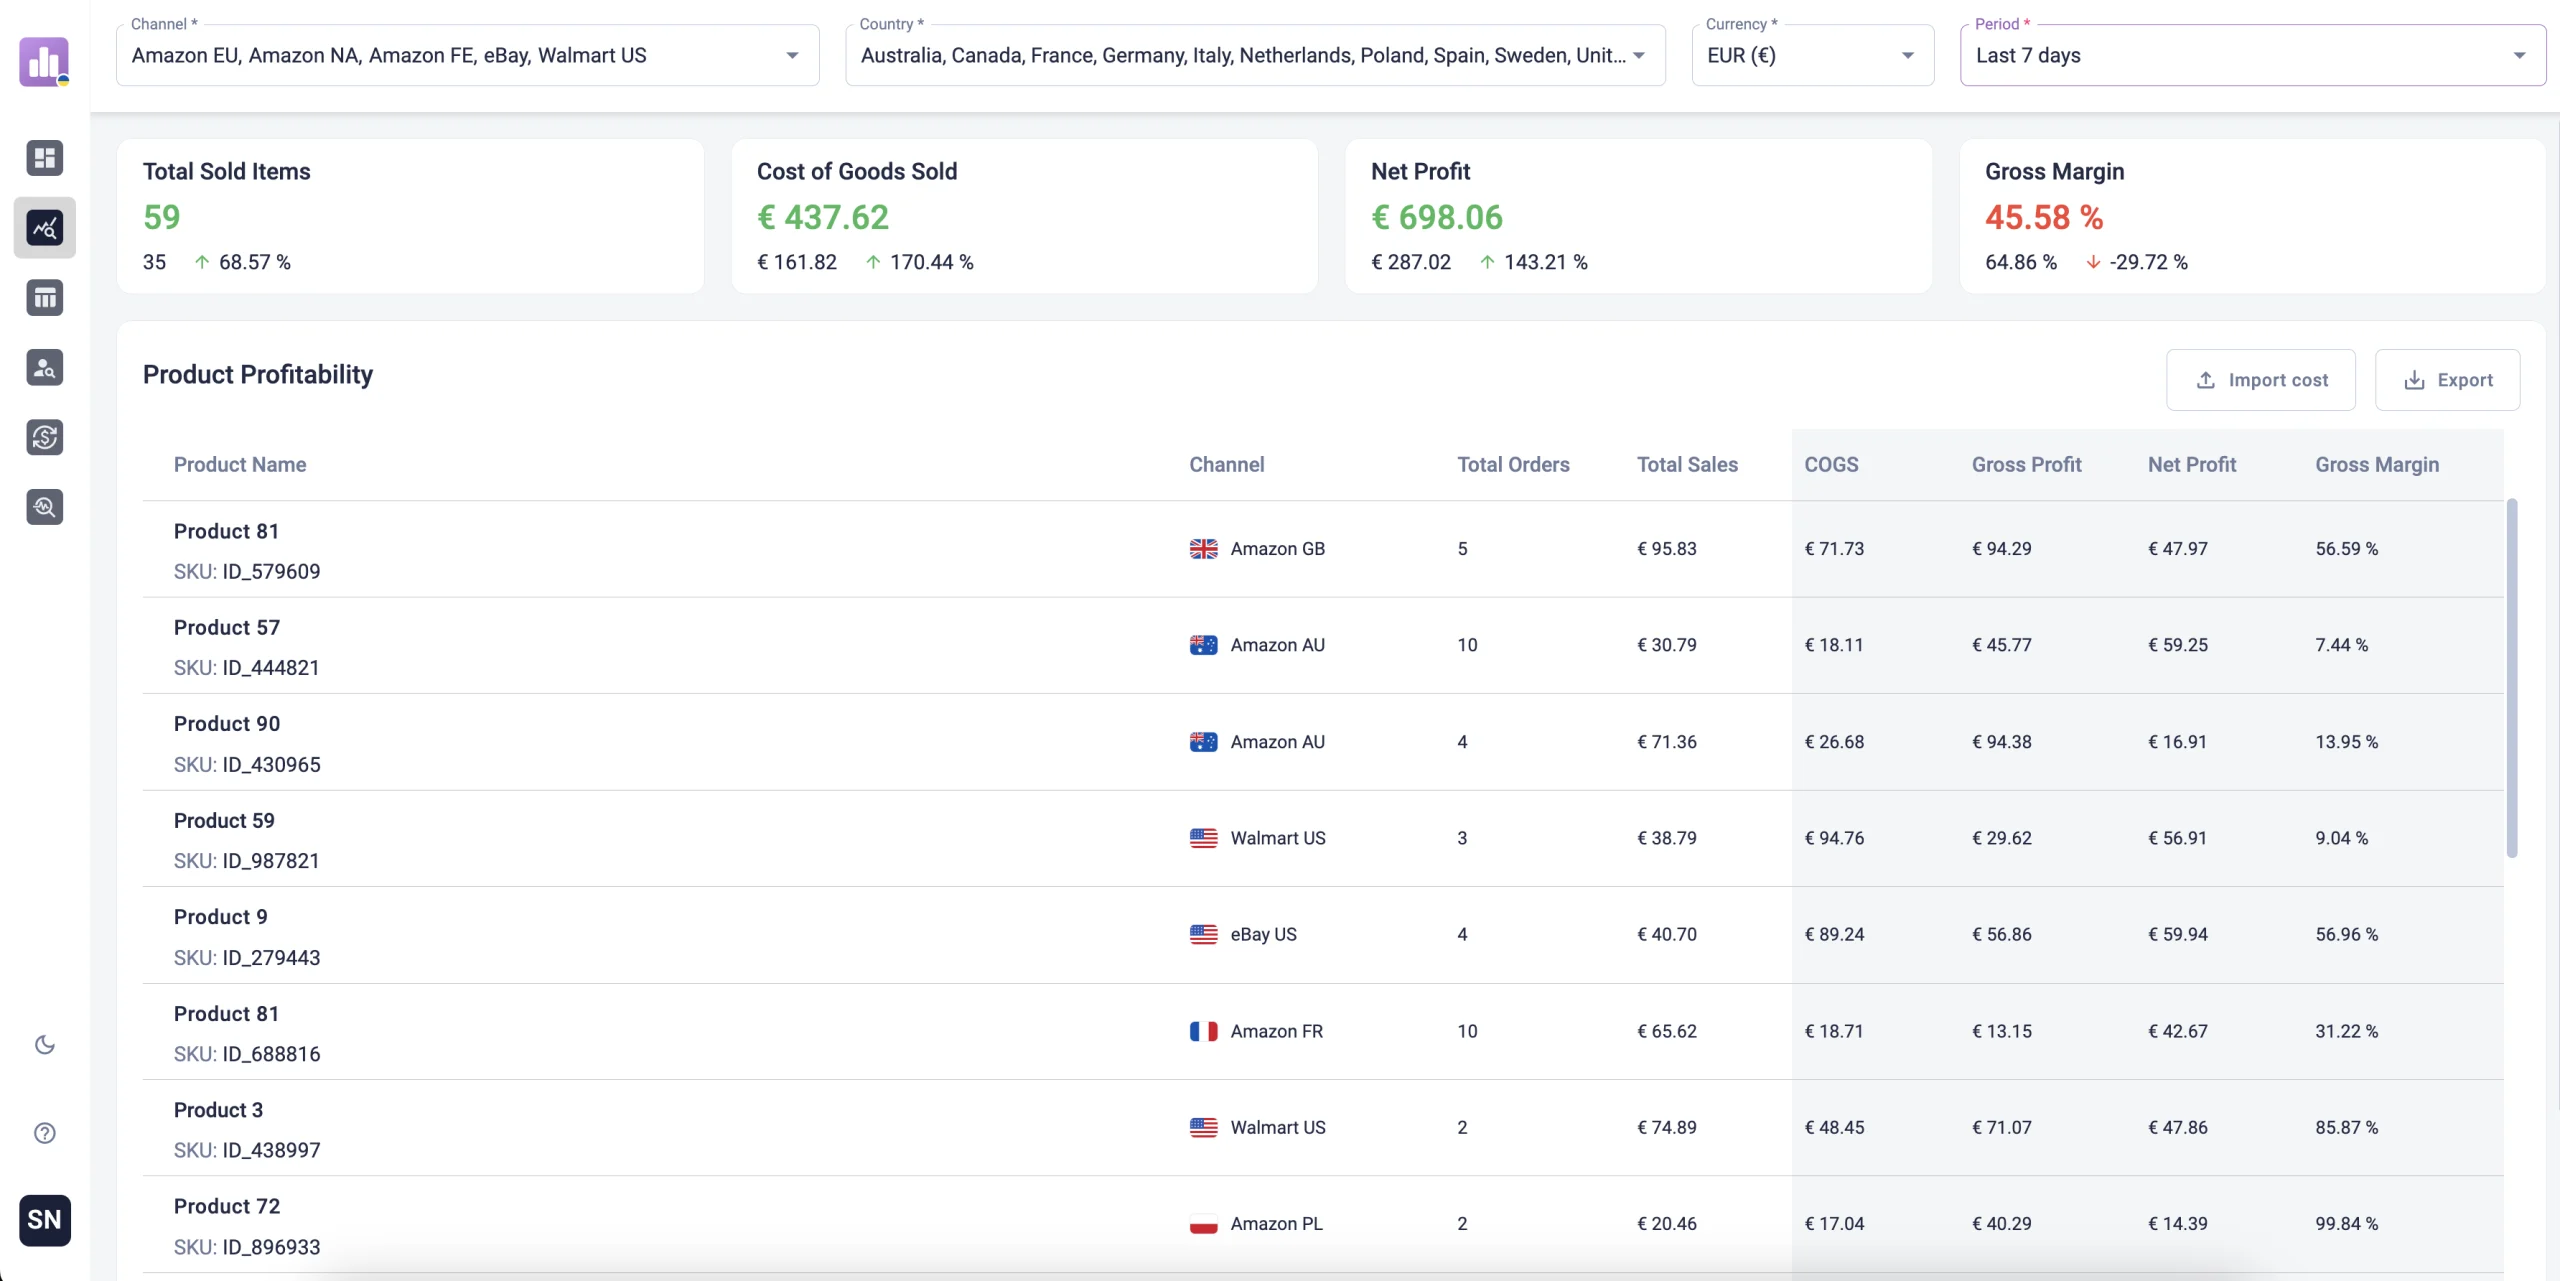Toggle dark mode with moon icon
Image resolution: width=2560 pixels, height=1281 pixels.
click(44, 1045)
